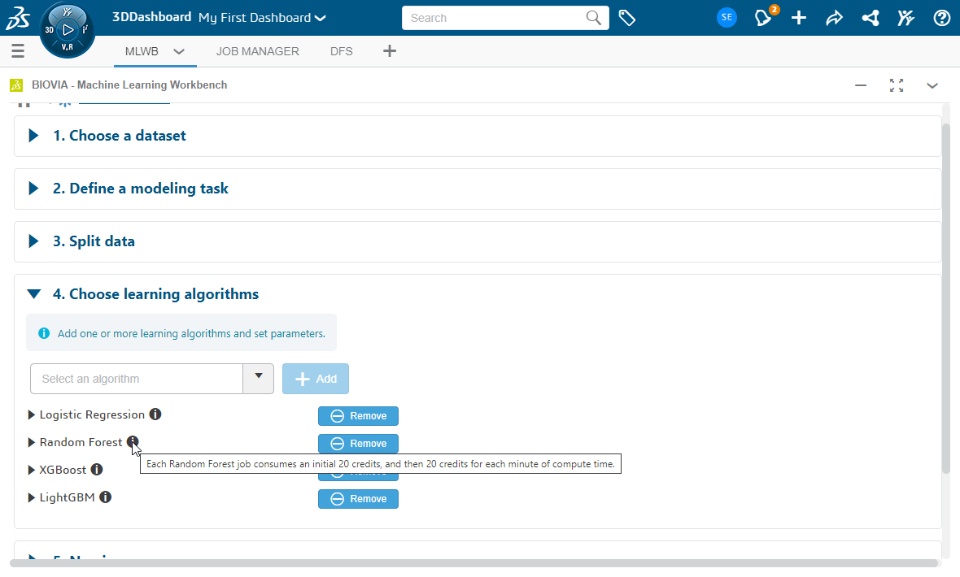Expand section 1. Choose a dataset
The width and height of the screenshot is (960, 577).
point(33,135)
